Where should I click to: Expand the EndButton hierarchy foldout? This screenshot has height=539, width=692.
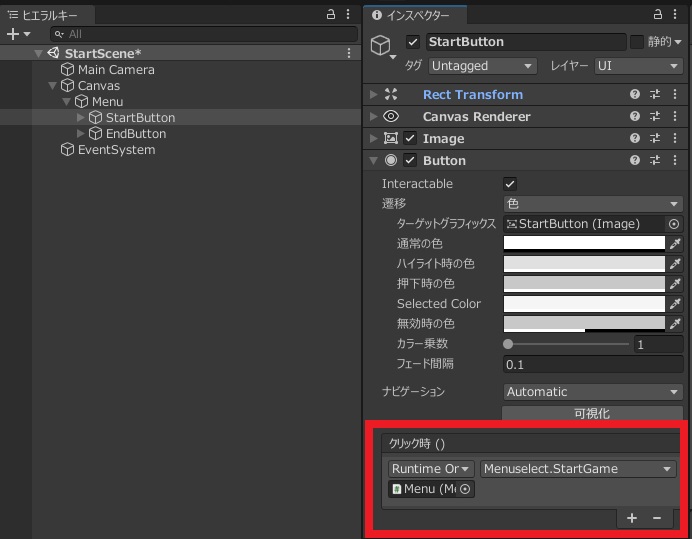click(80, 133)
